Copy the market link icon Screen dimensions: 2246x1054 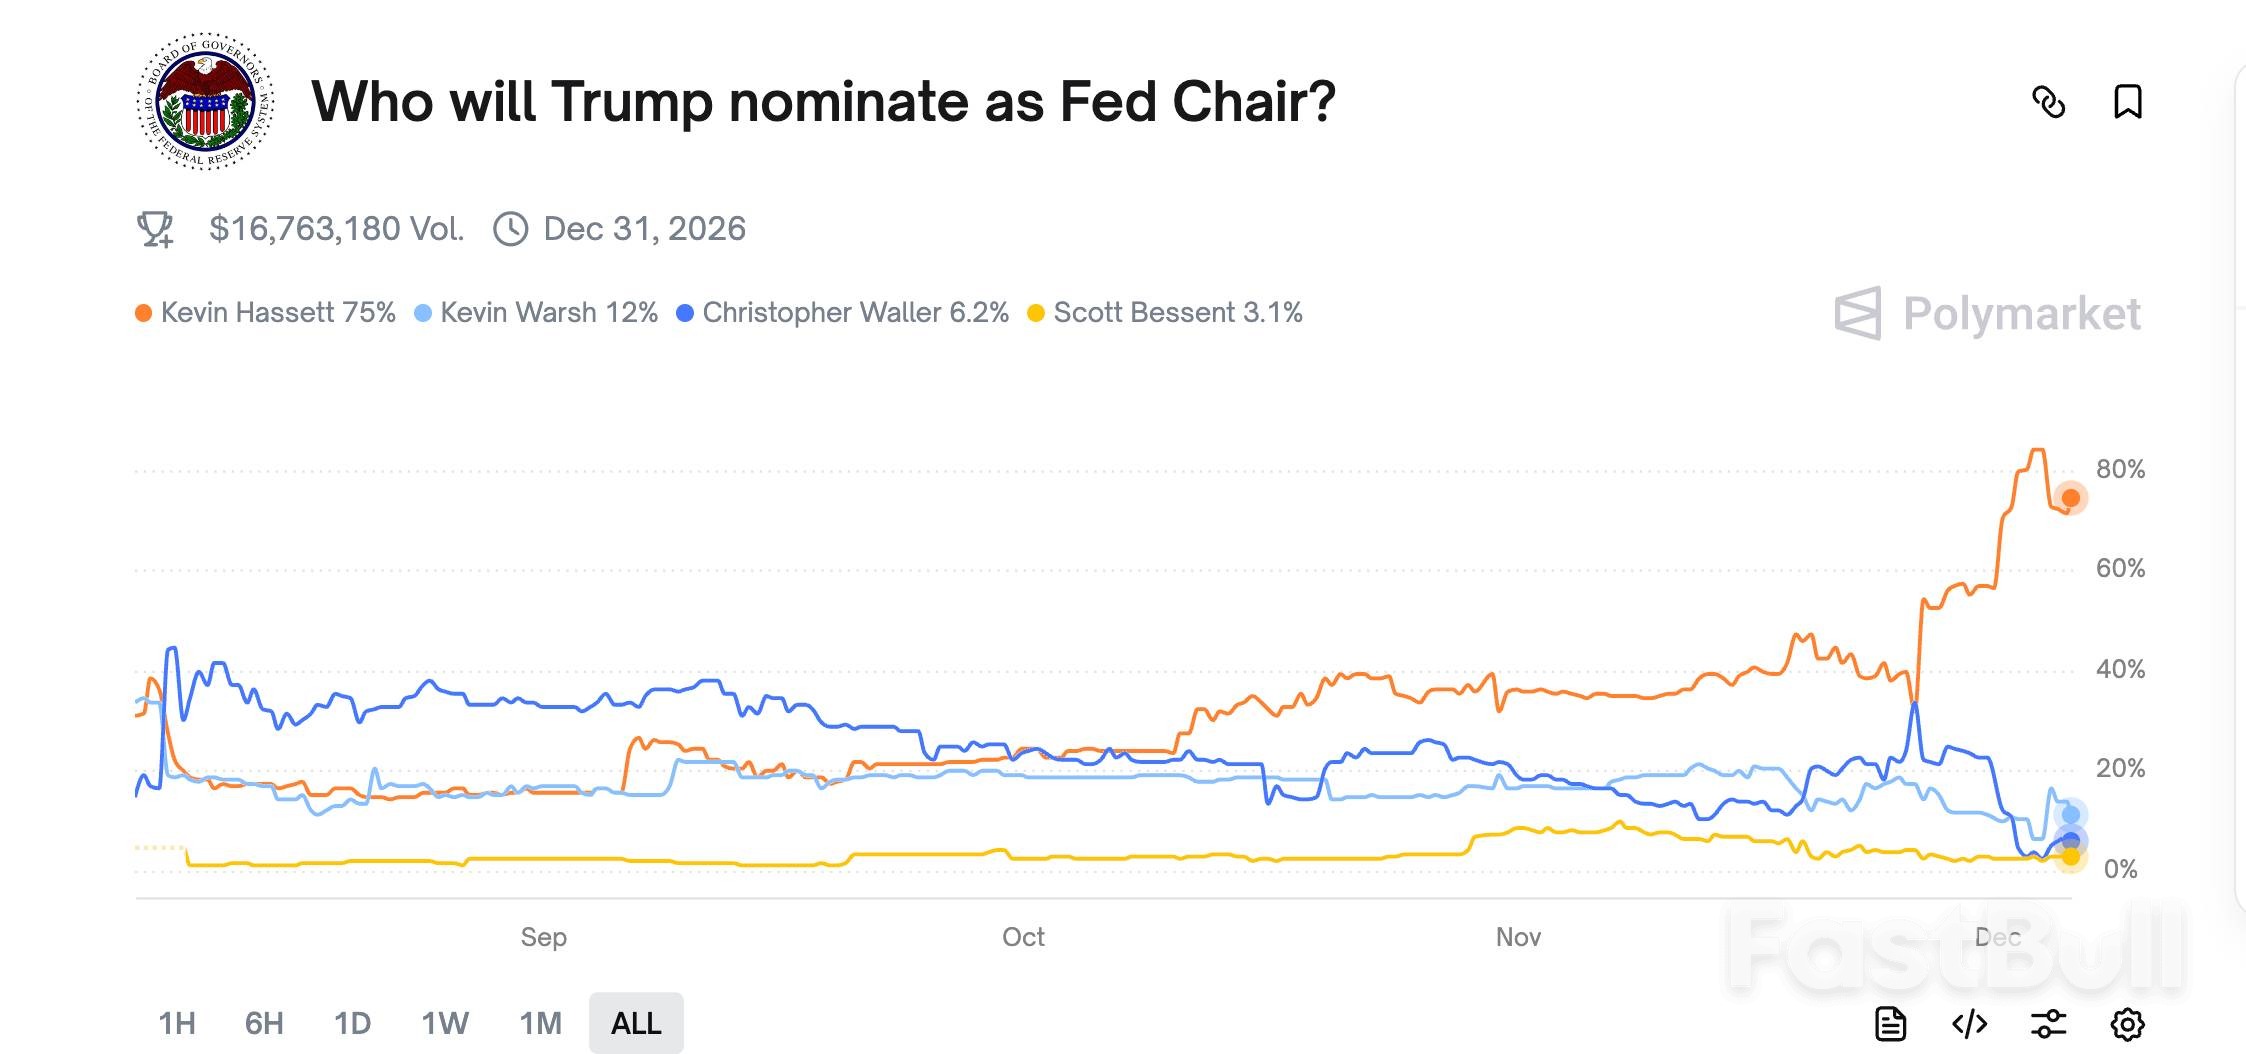(2048, 102)
